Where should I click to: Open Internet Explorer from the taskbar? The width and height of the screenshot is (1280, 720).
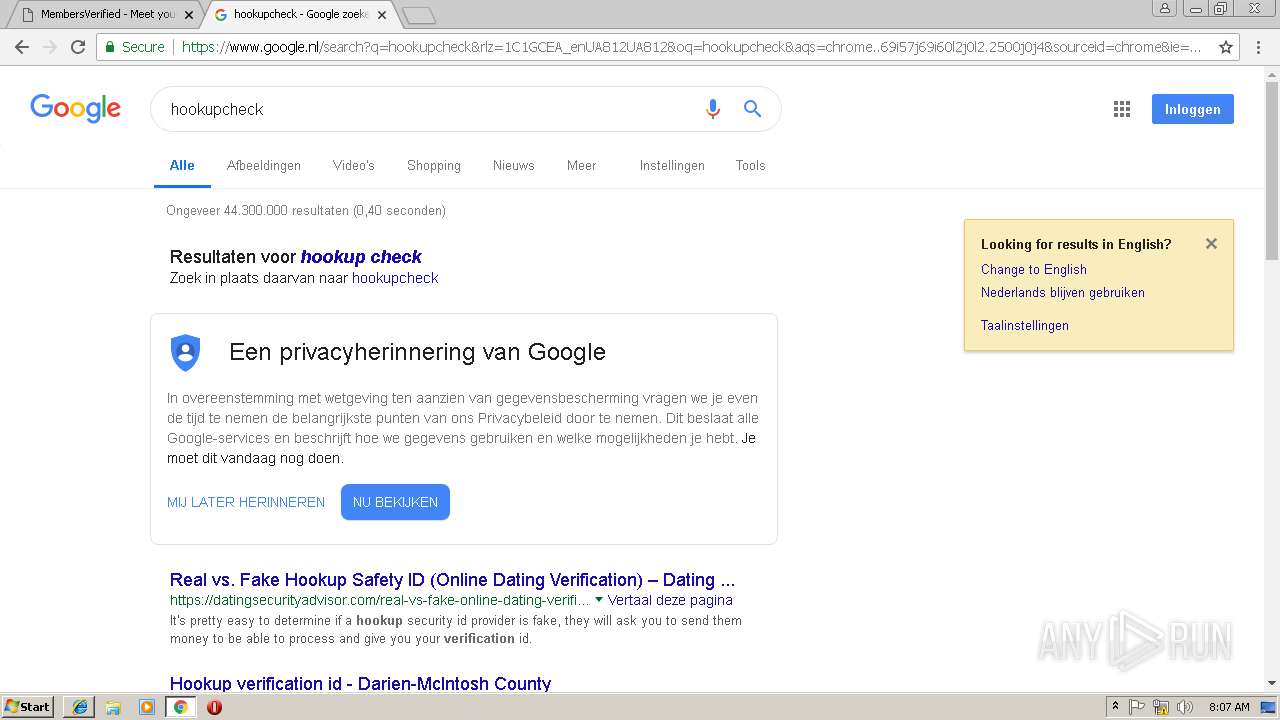(79, 707)
